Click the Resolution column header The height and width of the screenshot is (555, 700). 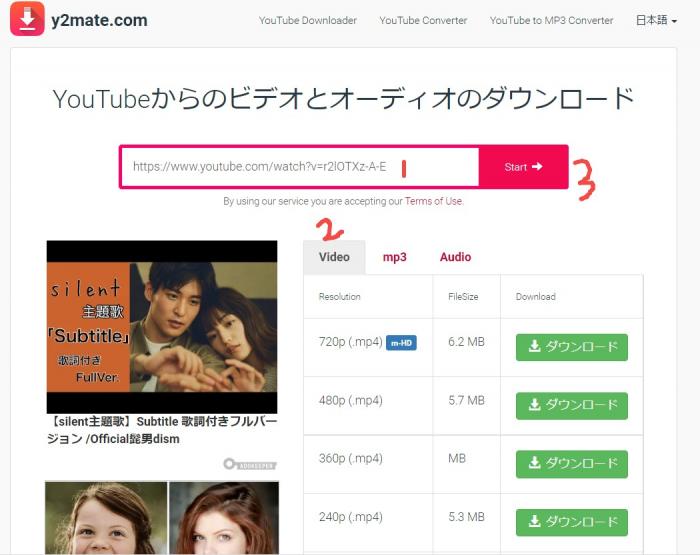[339, 297]
